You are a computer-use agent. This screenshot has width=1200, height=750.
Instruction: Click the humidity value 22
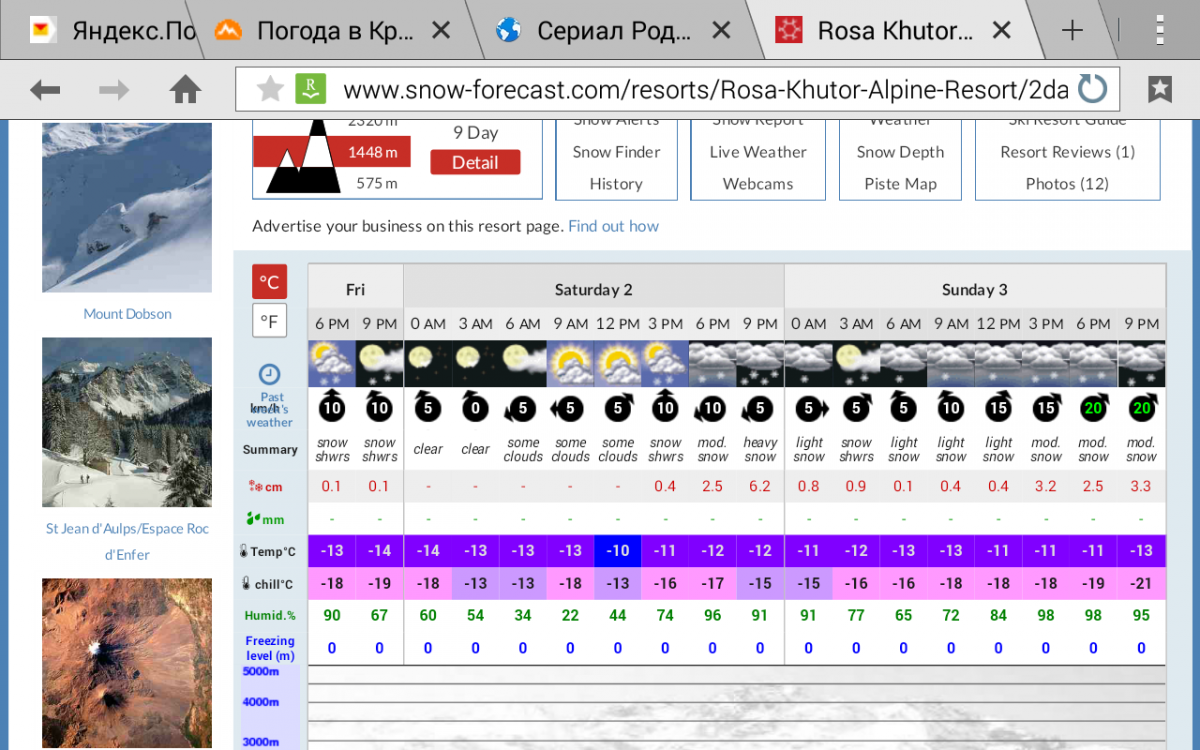coord(570,616)
